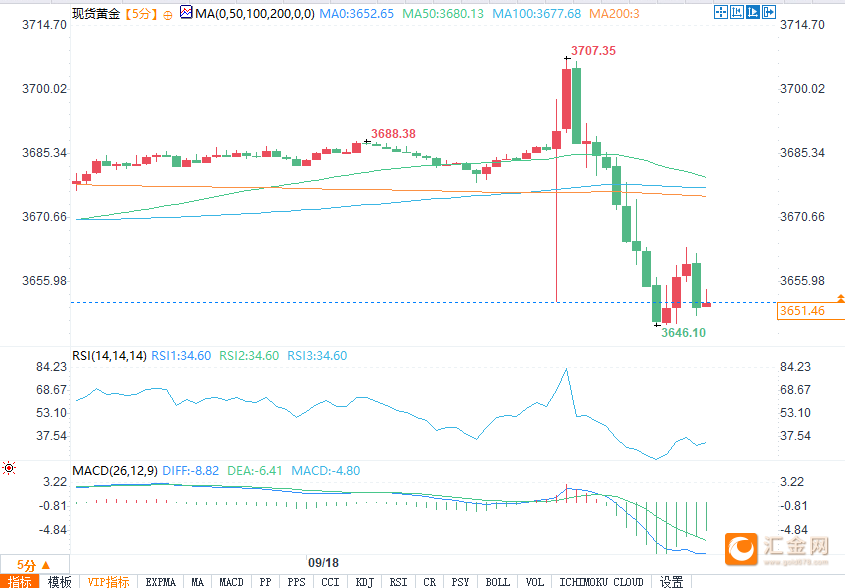Select the CCI indicator tab
Screen dimensions: 845x588
pos(330,582)
